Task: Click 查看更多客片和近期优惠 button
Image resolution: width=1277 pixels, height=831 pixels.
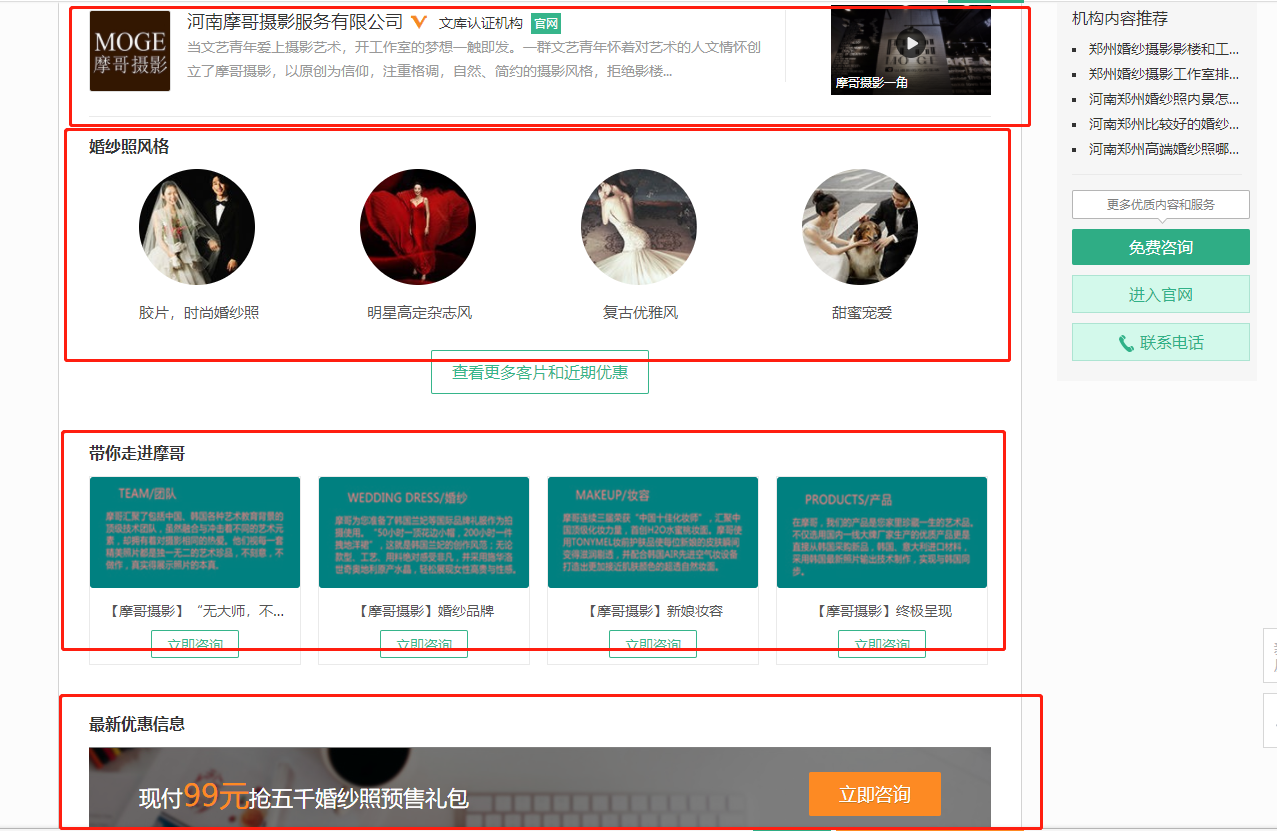Action: click(x=540, y=372)
